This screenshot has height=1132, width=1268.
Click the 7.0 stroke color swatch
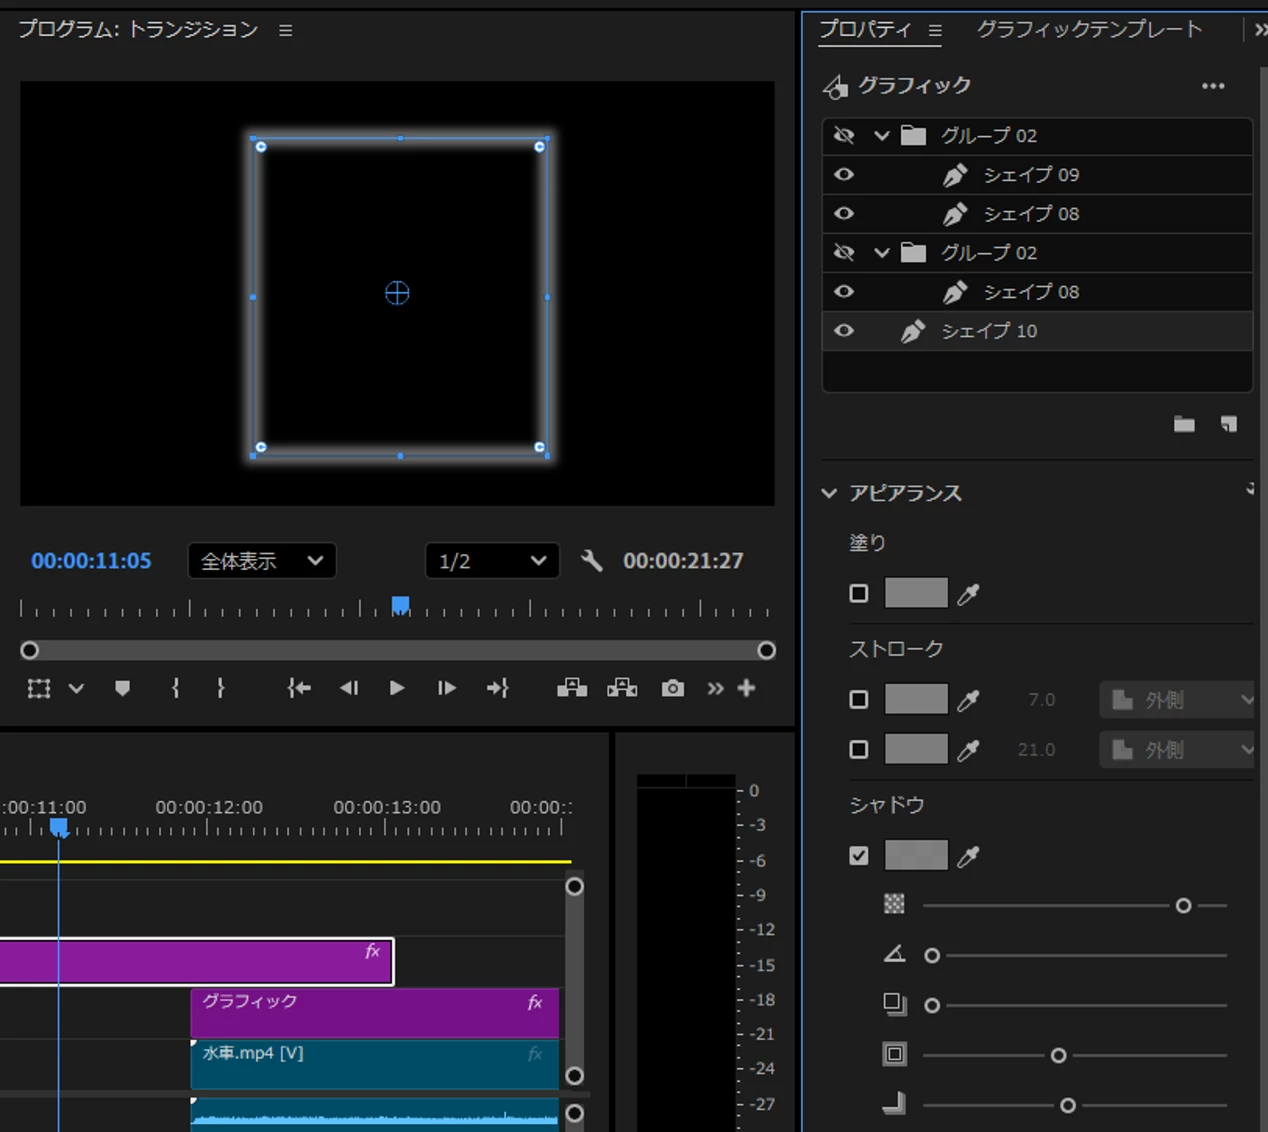(x=916, y=699)
